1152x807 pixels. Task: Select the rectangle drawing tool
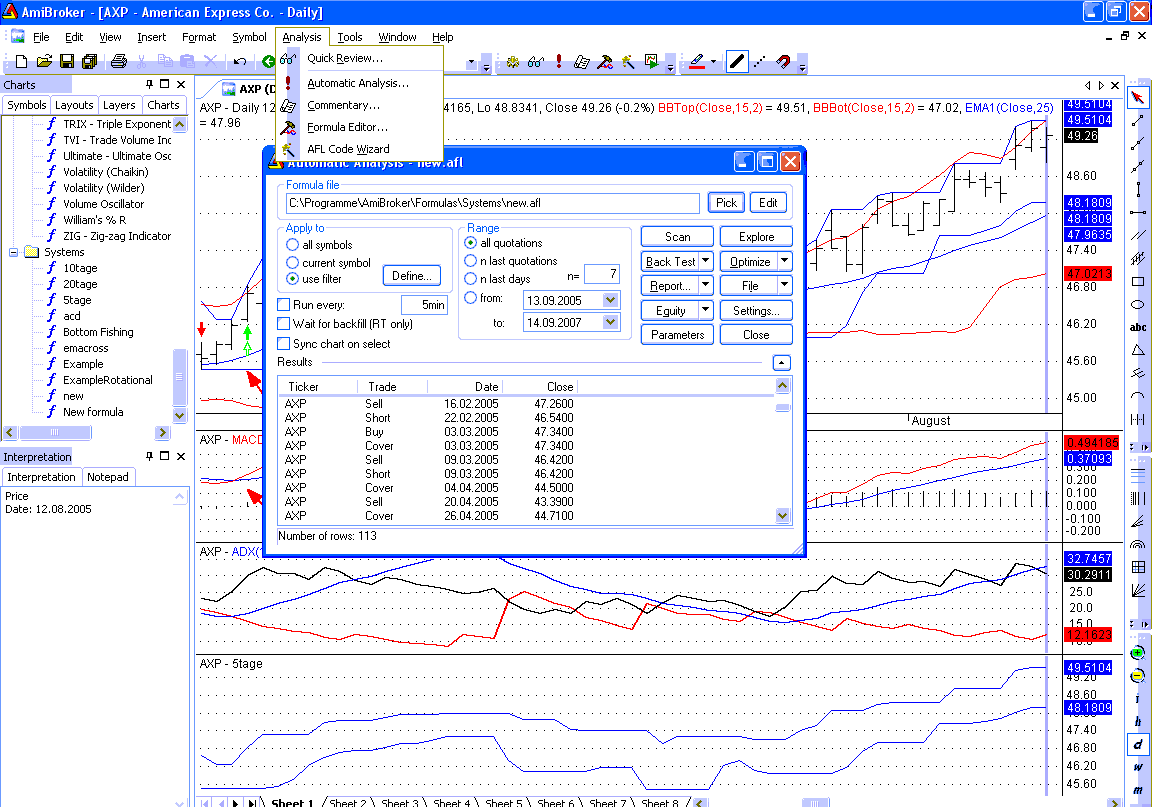[1138, 281]
